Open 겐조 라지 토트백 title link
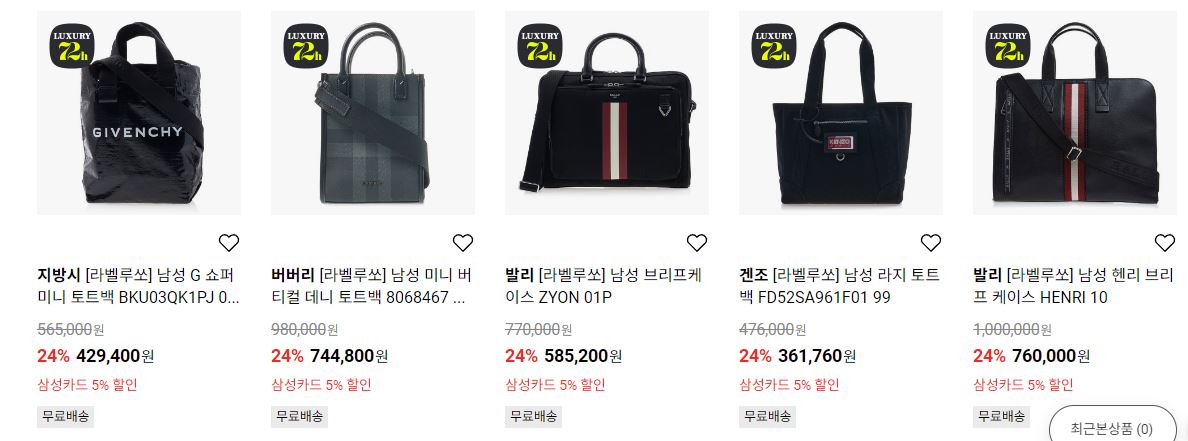This screenshot has height=441, width=1188. [x=839, y=286]
